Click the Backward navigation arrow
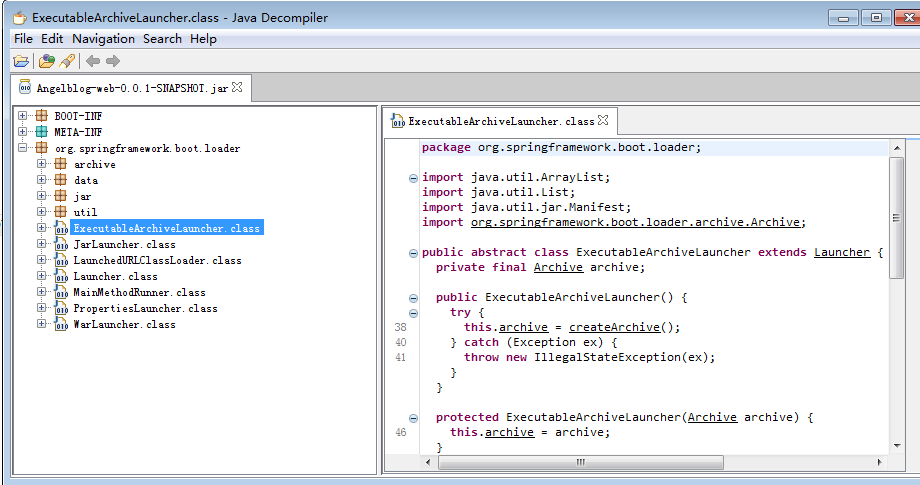This screenshot has height=485, width=920. point(93,61)
